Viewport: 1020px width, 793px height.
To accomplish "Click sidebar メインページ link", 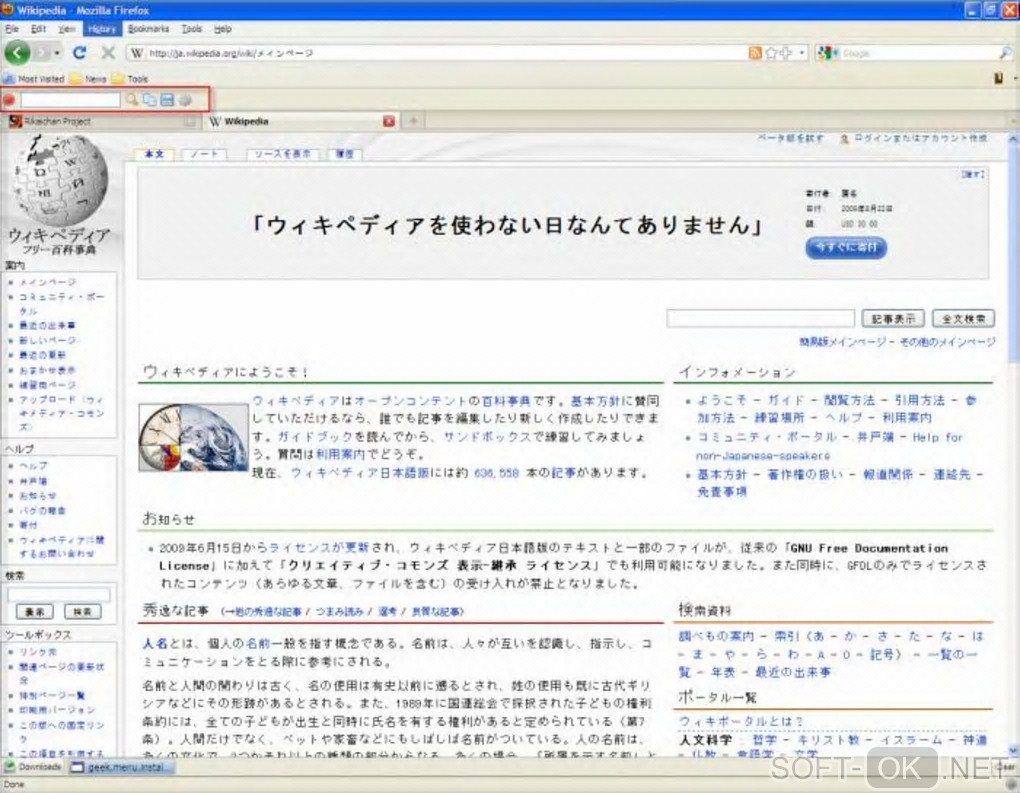I will click(x=47, y=282).
